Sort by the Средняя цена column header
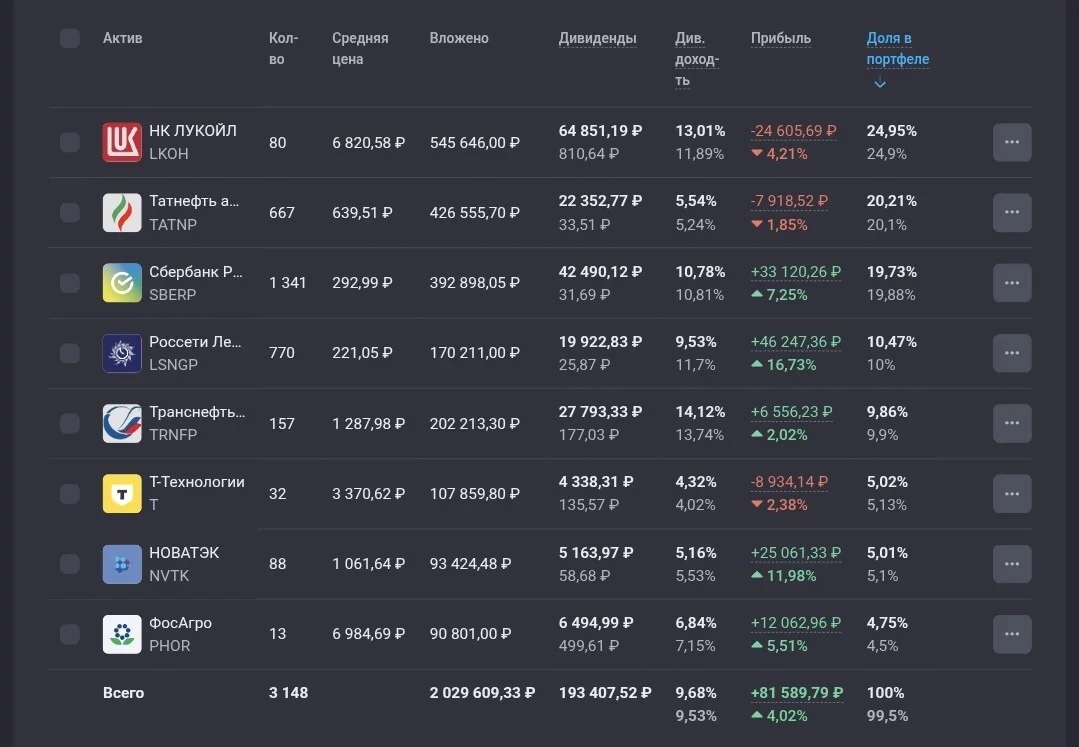The image size is (1079, 747). [x=360, y=48]
